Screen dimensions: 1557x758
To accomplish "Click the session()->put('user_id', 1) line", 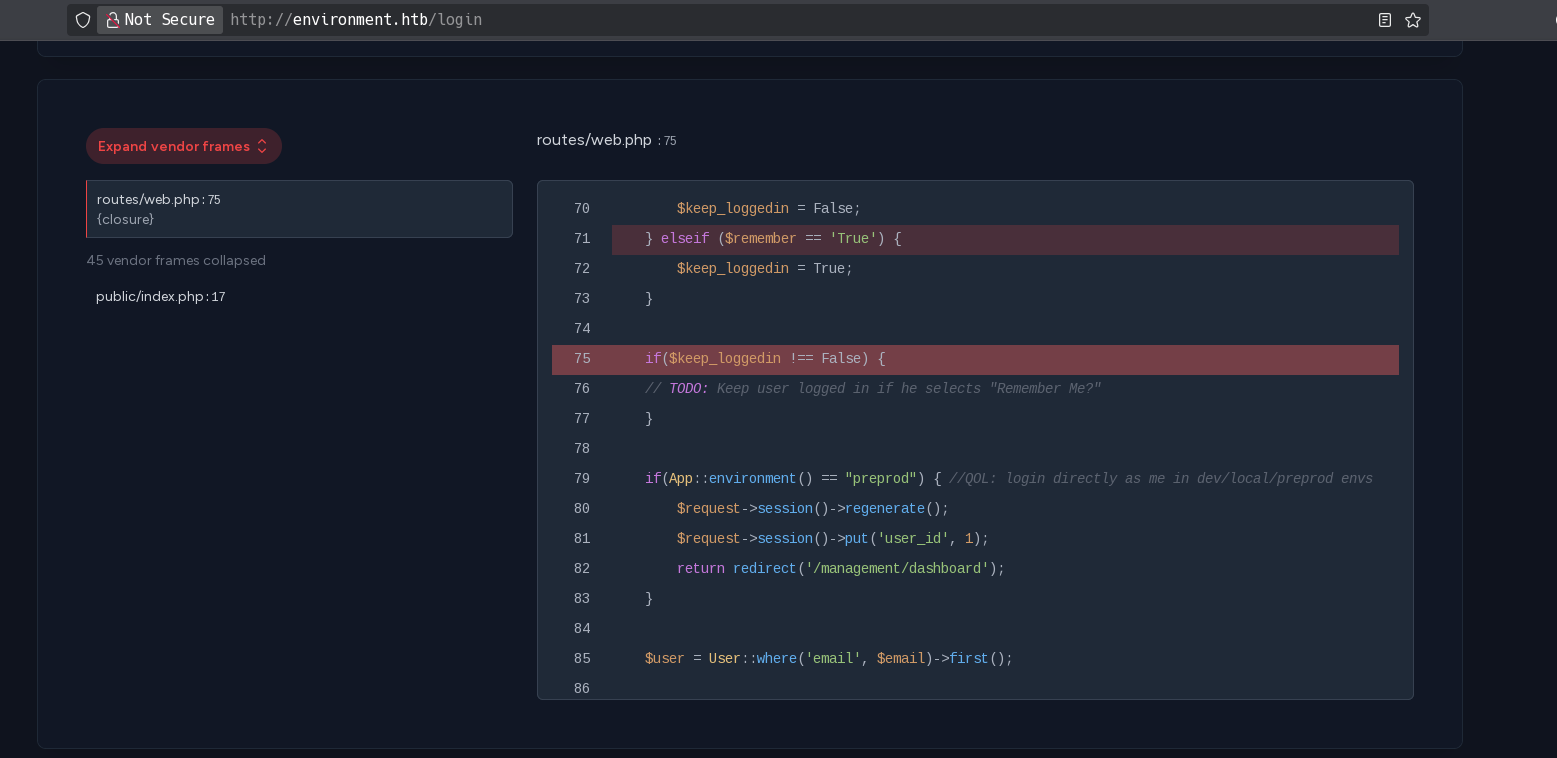I will click(x=833, y=539).
